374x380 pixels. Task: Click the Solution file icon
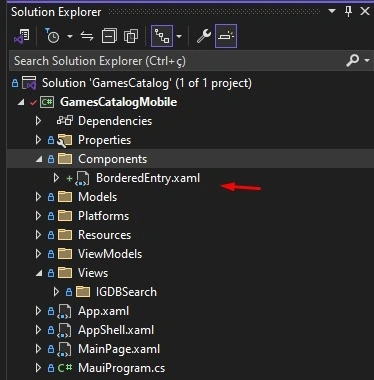[x=29, y=83]
